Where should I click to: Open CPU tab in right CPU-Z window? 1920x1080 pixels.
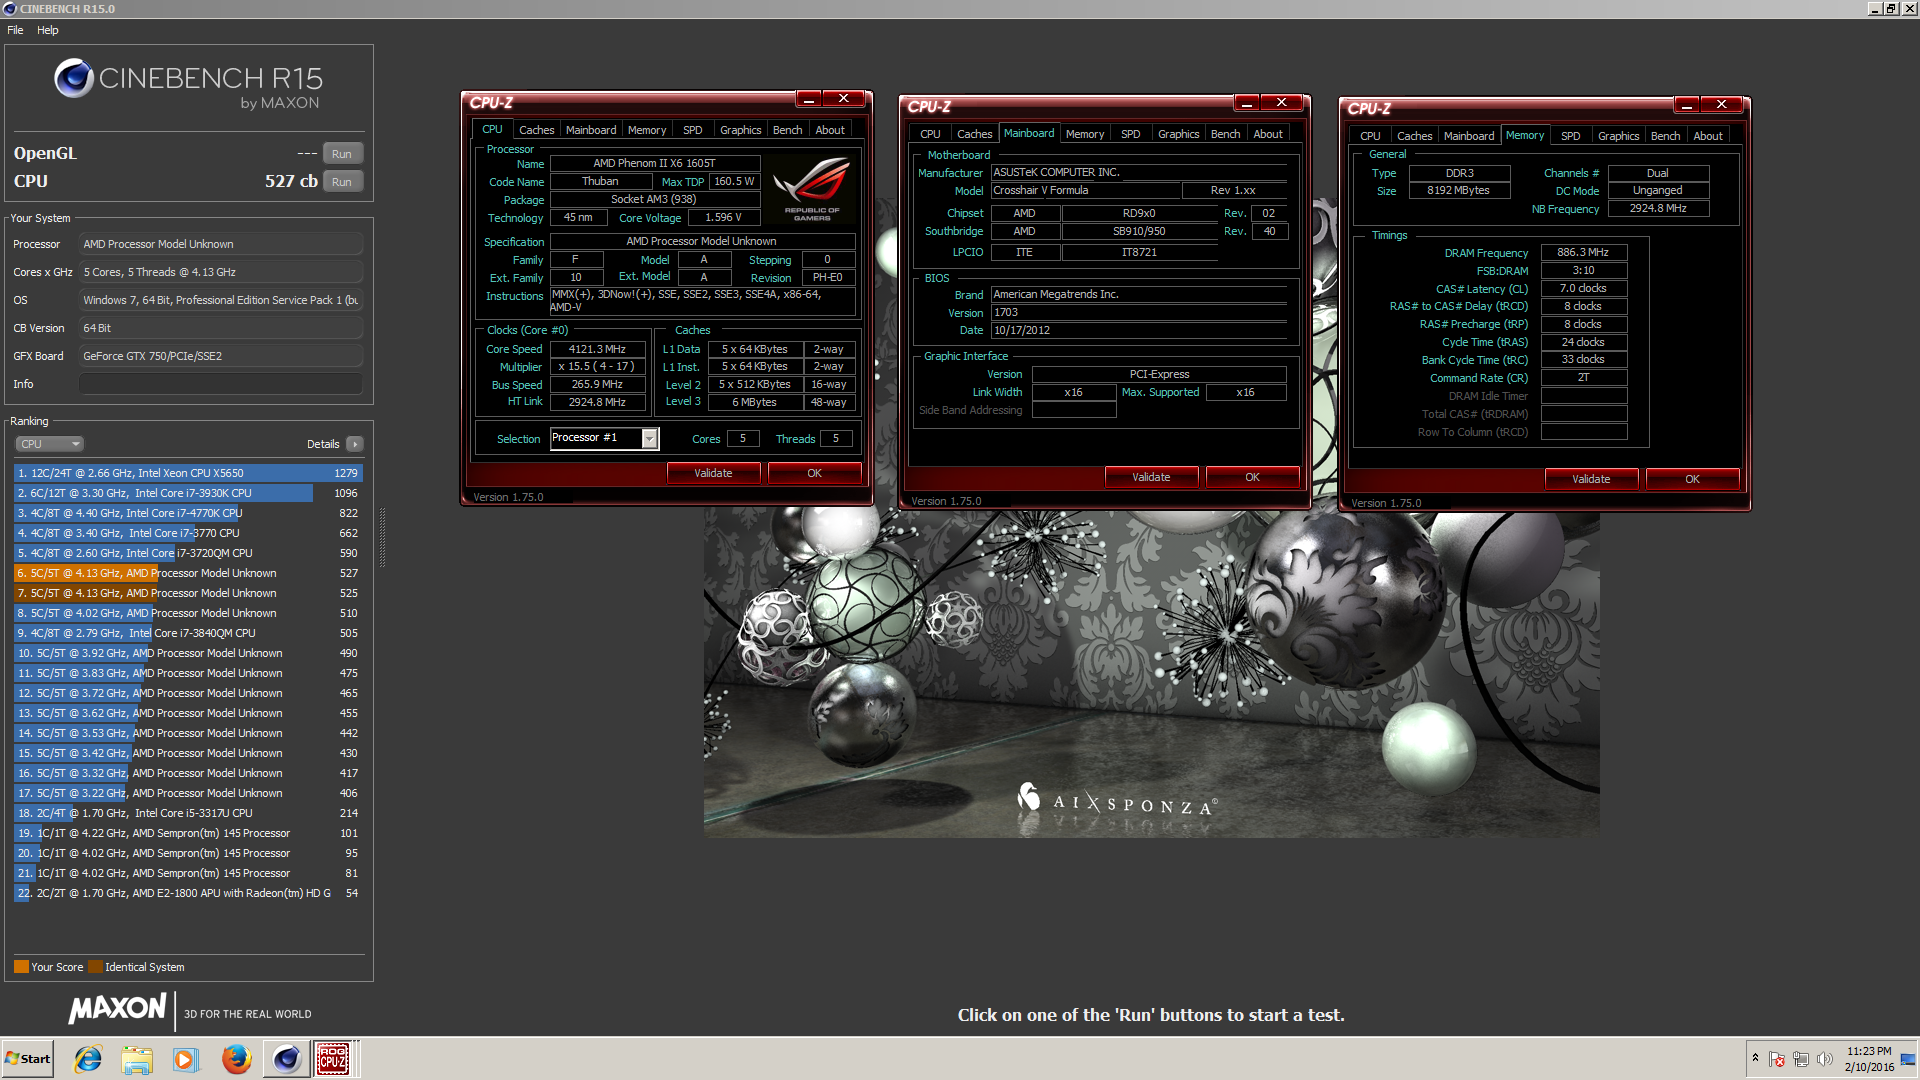point(1370,136)
